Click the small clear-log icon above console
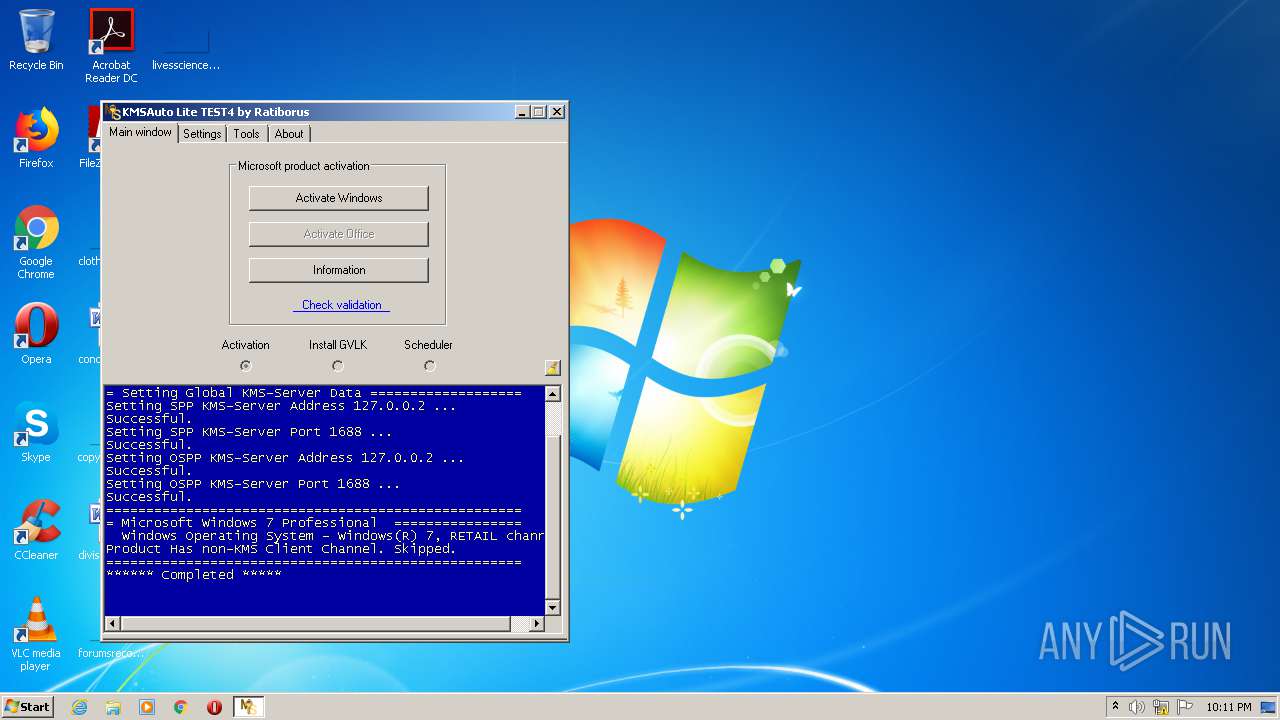The image size is (1280, 720). (x=552, y=367)
